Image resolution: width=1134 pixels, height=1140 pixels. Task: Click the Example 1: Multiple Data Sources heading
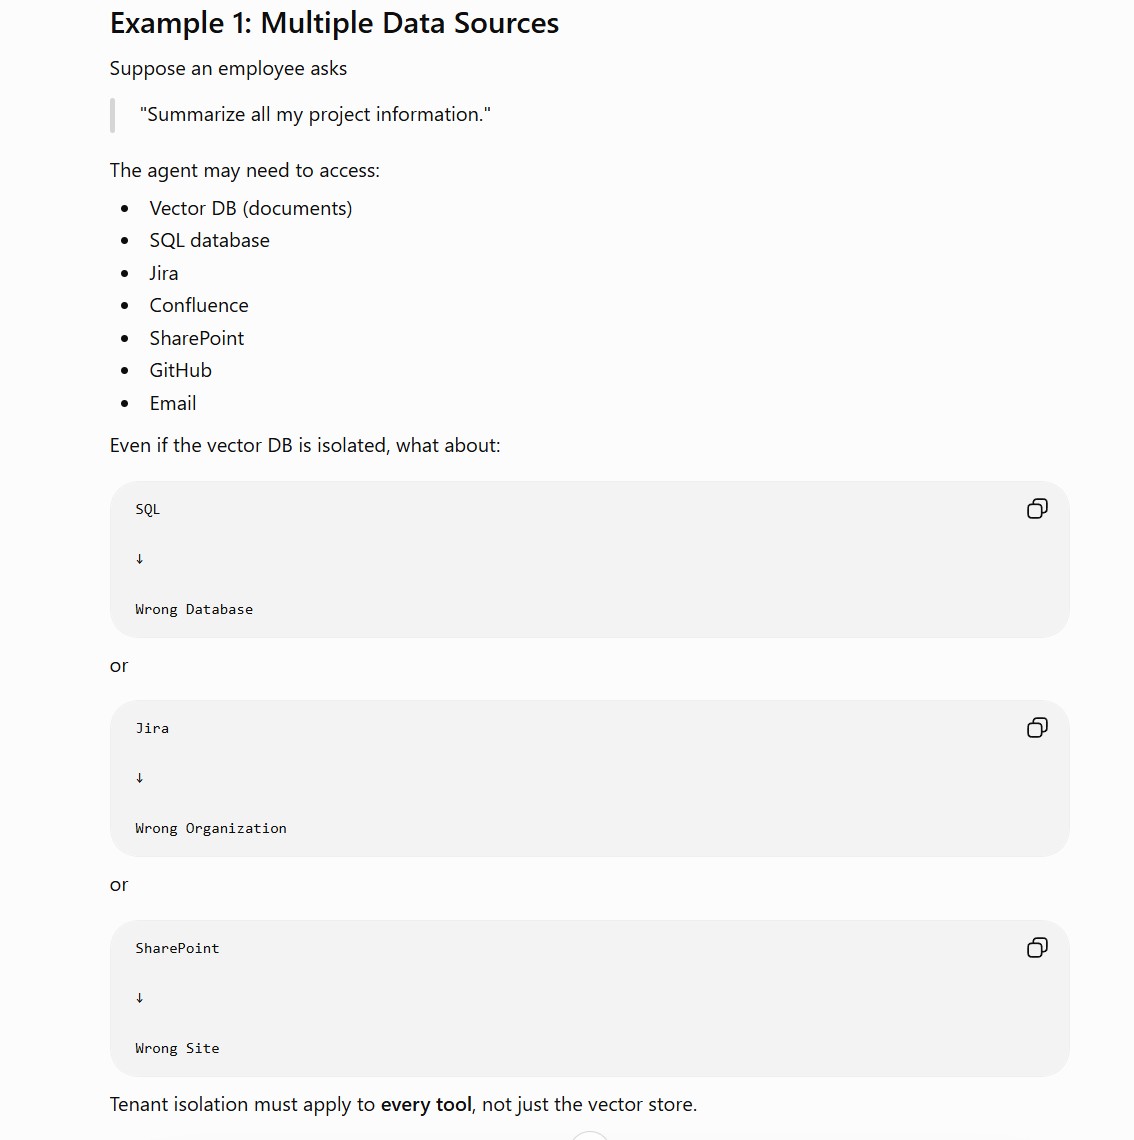334,23
